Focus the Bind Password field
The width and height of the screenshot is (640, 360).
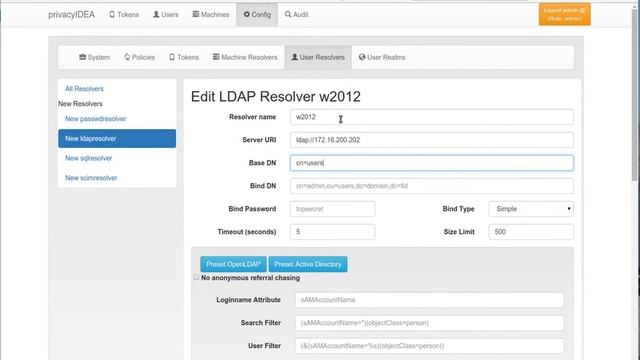point(332,209)
